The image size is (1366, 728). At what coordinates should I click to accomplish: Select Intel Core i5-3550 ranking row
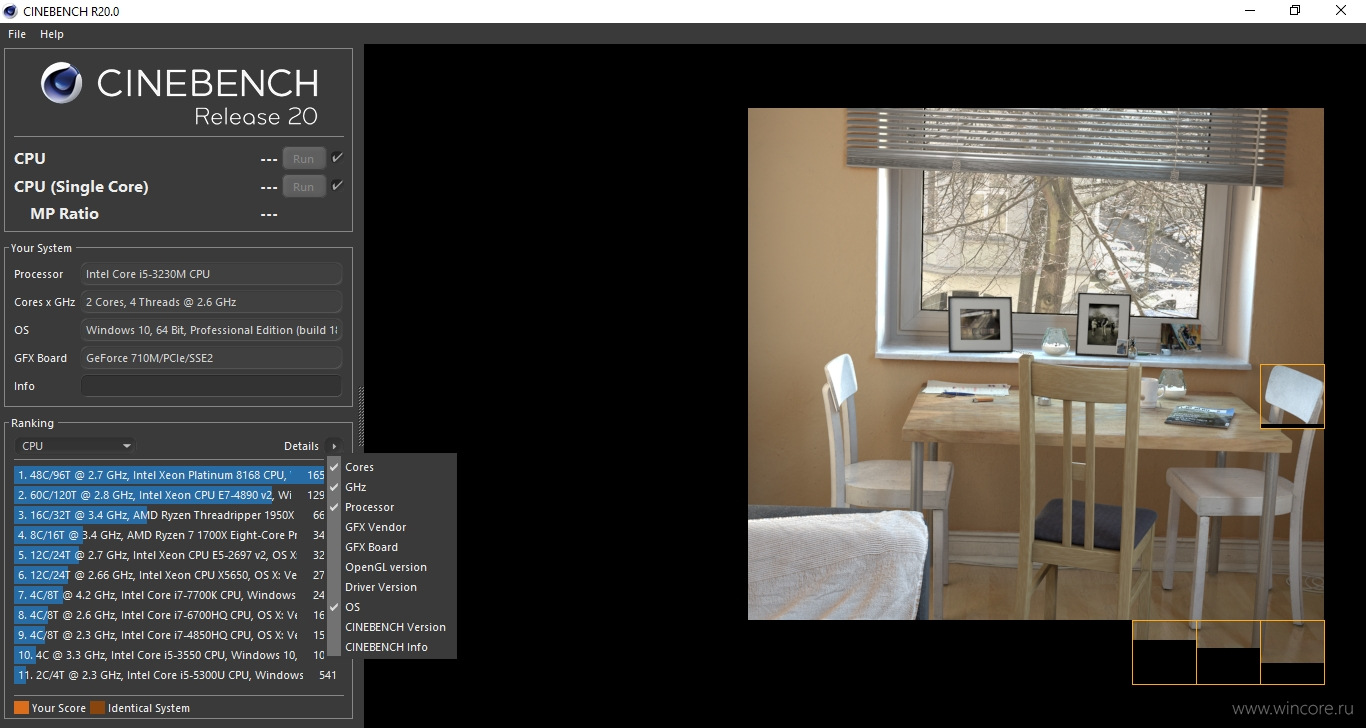(x=170, y=655)
